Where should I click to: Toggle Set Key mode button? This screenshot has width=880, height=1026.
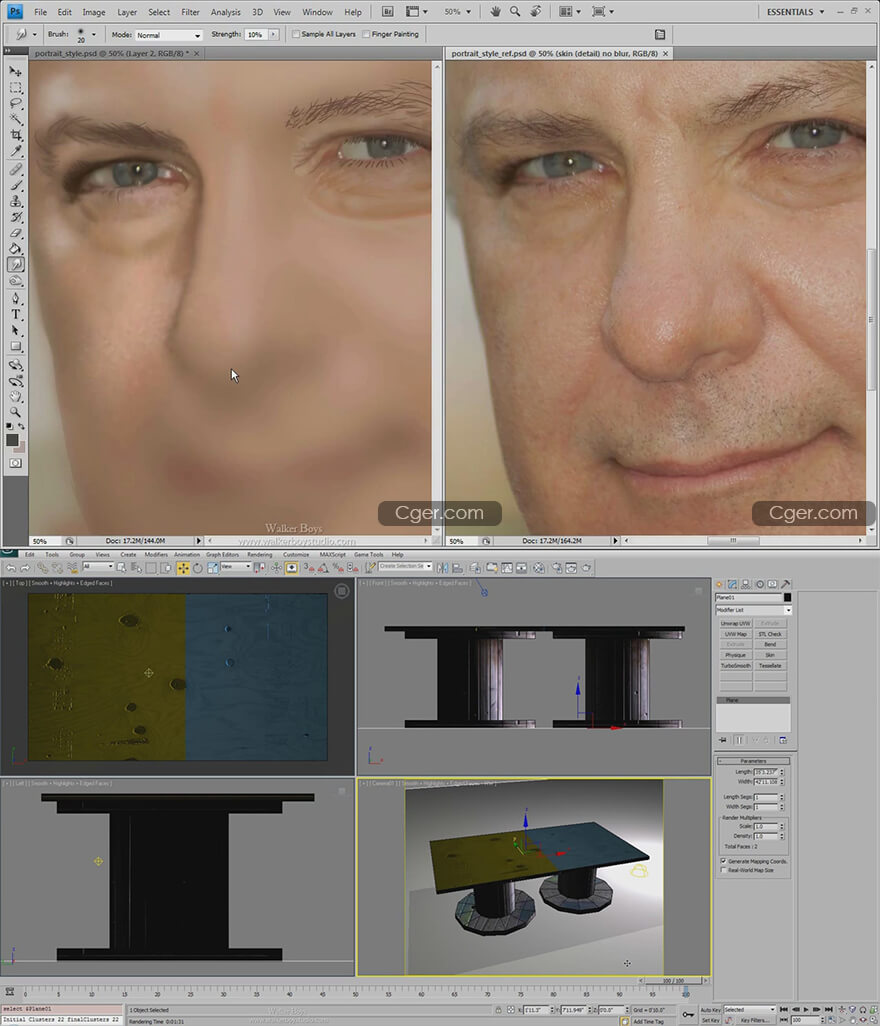[x=711, y=1019]
